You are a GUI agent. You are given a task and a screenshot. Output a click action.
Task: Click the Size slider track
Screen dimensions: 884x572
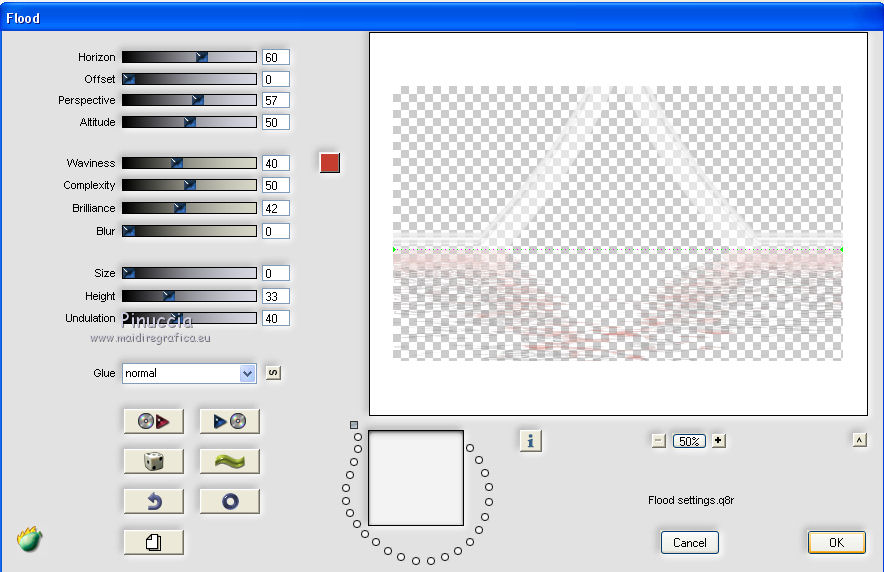(189, 273)
